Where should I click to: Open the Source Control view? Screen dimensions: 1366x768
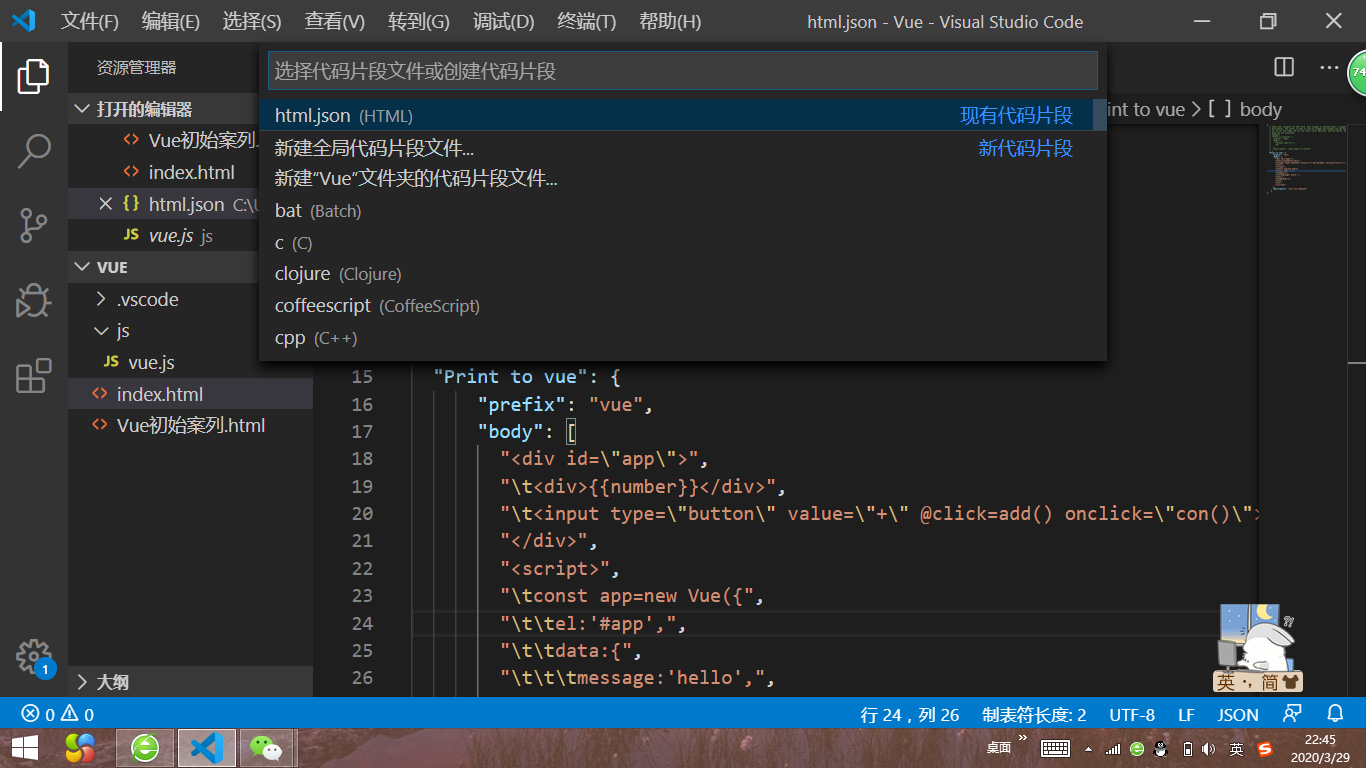point(34,225)
